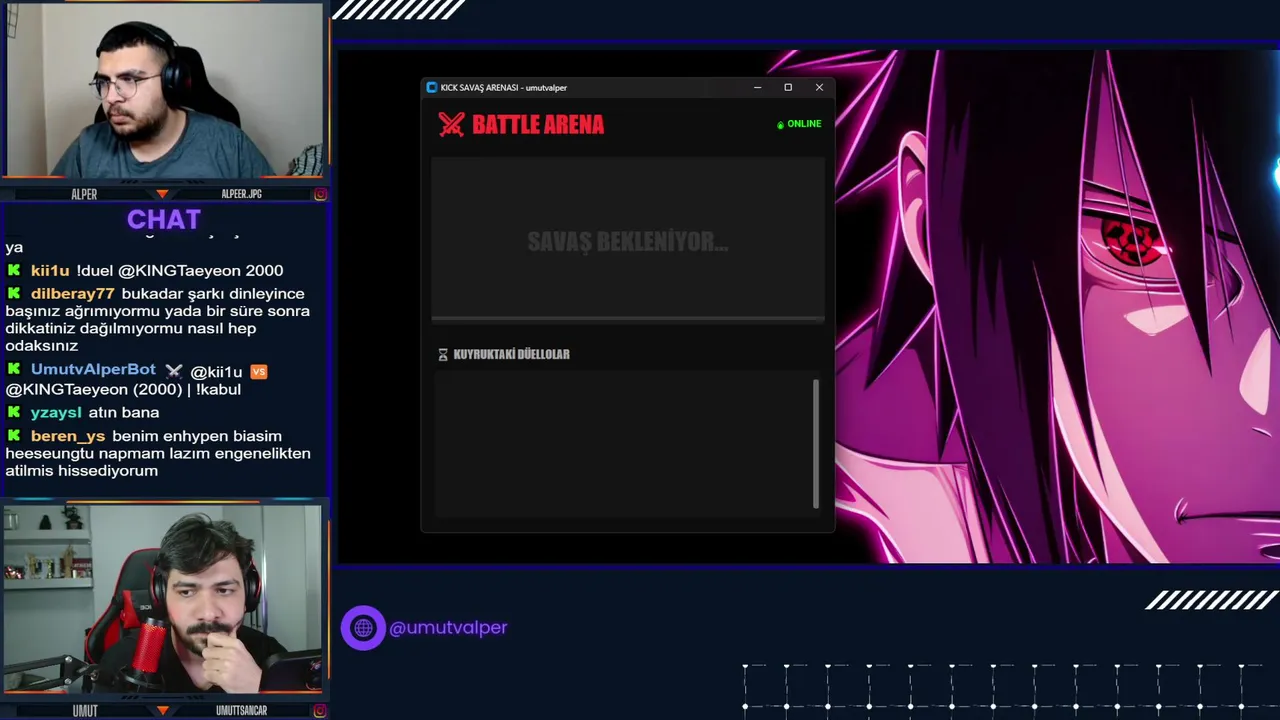Click Kick badge next to beren_ys

(14, 435)
